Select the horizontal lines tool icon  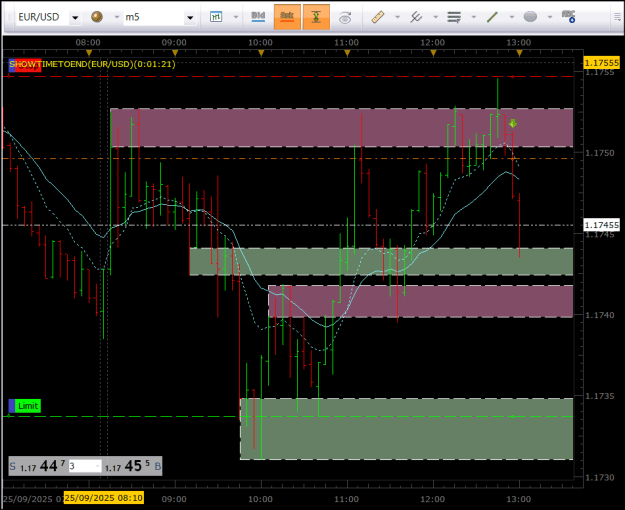tap(454, 17)
